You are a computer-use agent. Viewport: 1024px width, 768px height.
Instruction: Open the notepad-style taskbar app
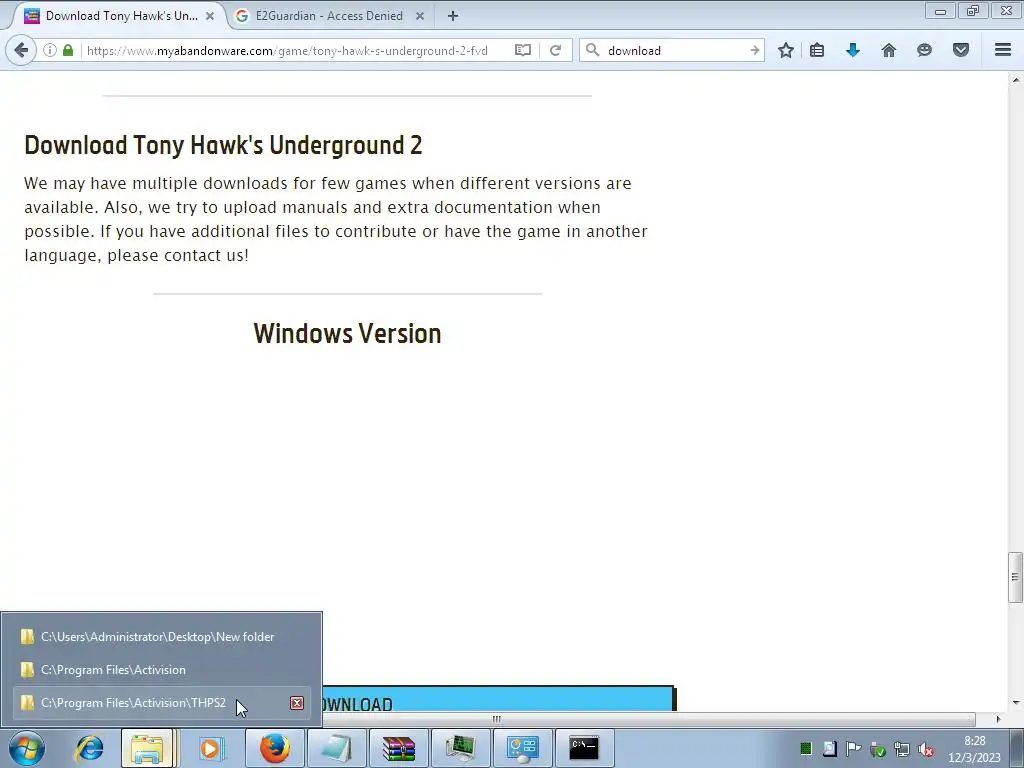(336, 748)
